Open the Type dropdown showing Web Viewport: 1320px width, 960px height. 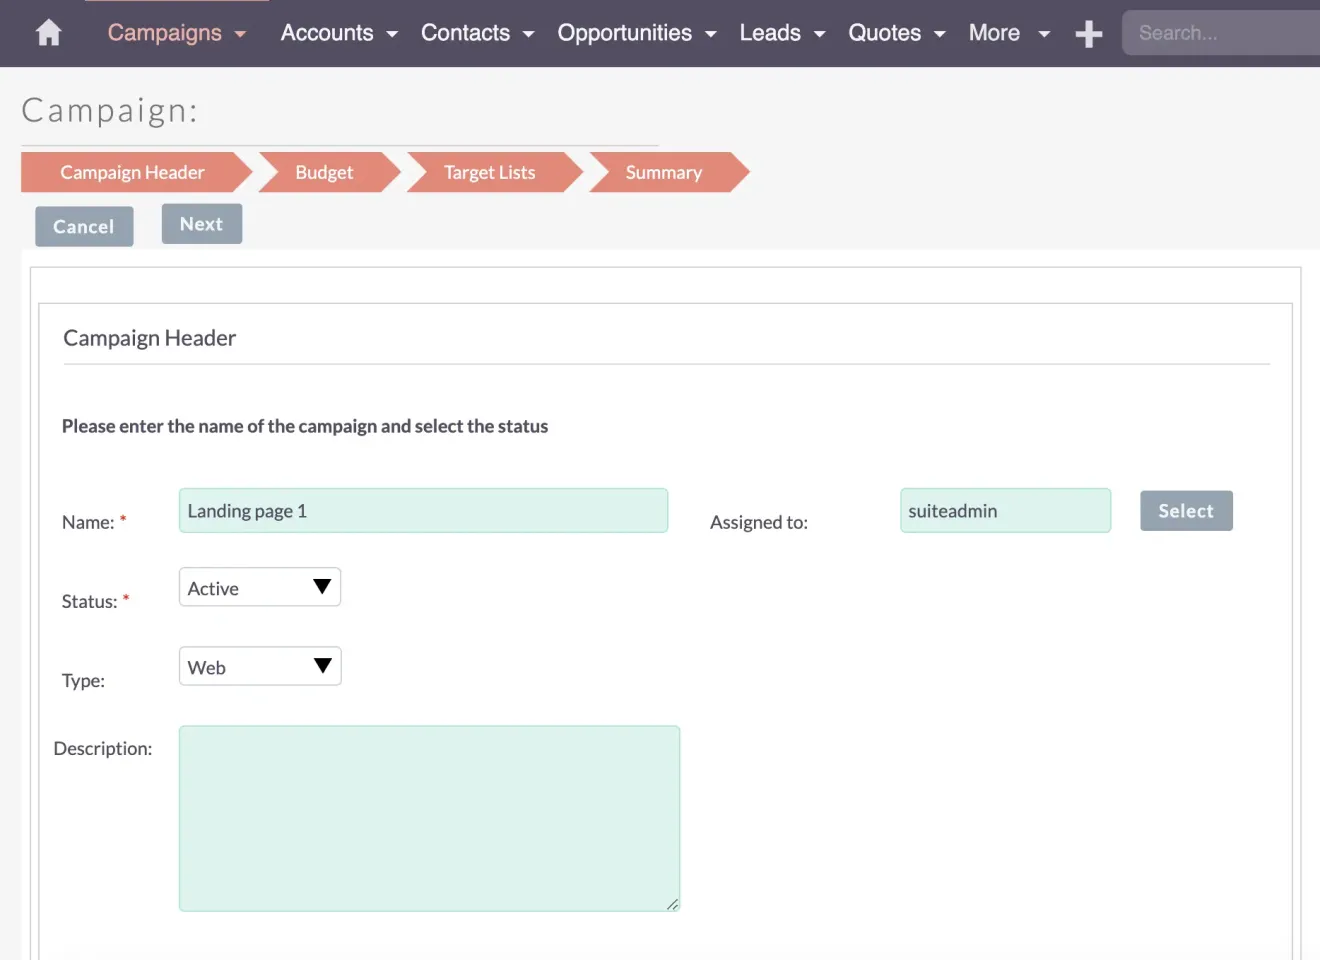click(260, 667)
